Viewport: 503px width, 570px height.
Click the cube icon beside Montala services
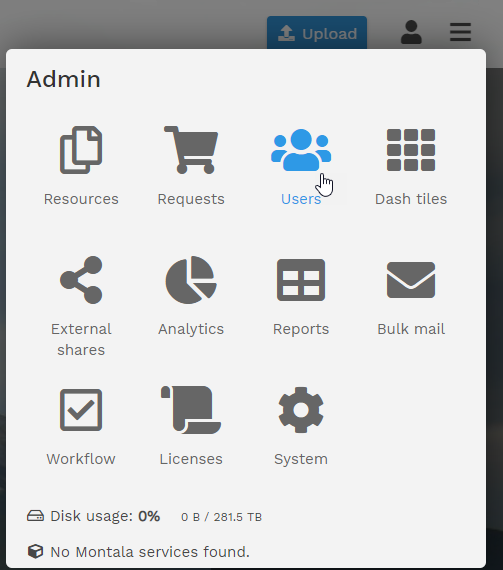(36, 551)
